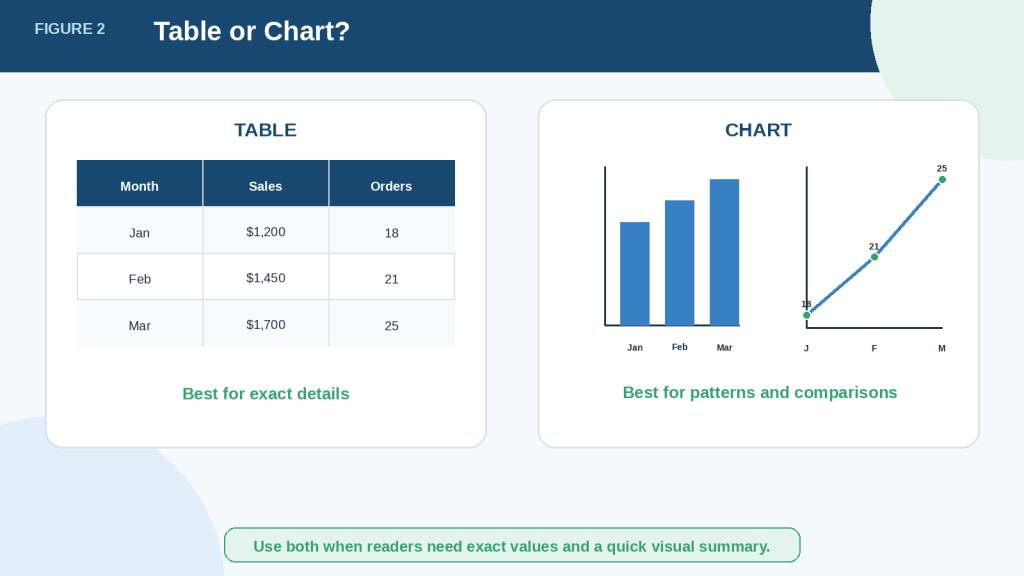This screenshot has width=1024, height=576.
Task: Click the 'Use both when readers need' callout
Action: (x=512, y=545)
